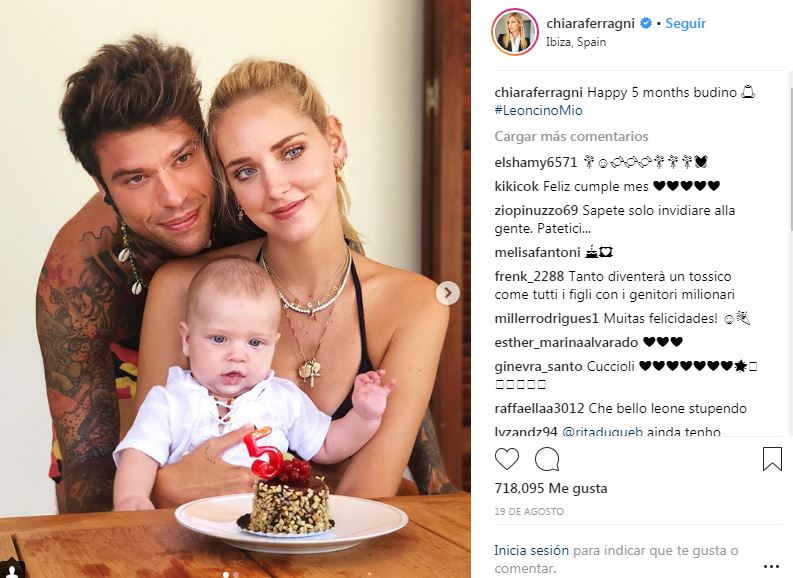793x578 pixels.
Task: Follow the account via Seguir
Action: pyautogui.click(x=685, y=23)
